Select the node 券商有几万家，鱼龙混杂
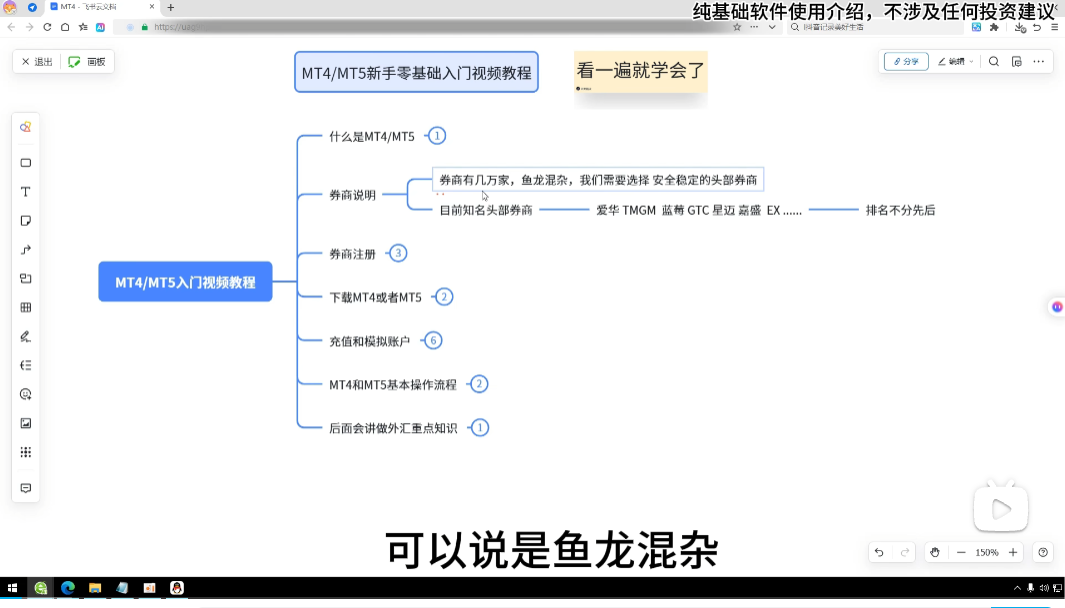 598,180
